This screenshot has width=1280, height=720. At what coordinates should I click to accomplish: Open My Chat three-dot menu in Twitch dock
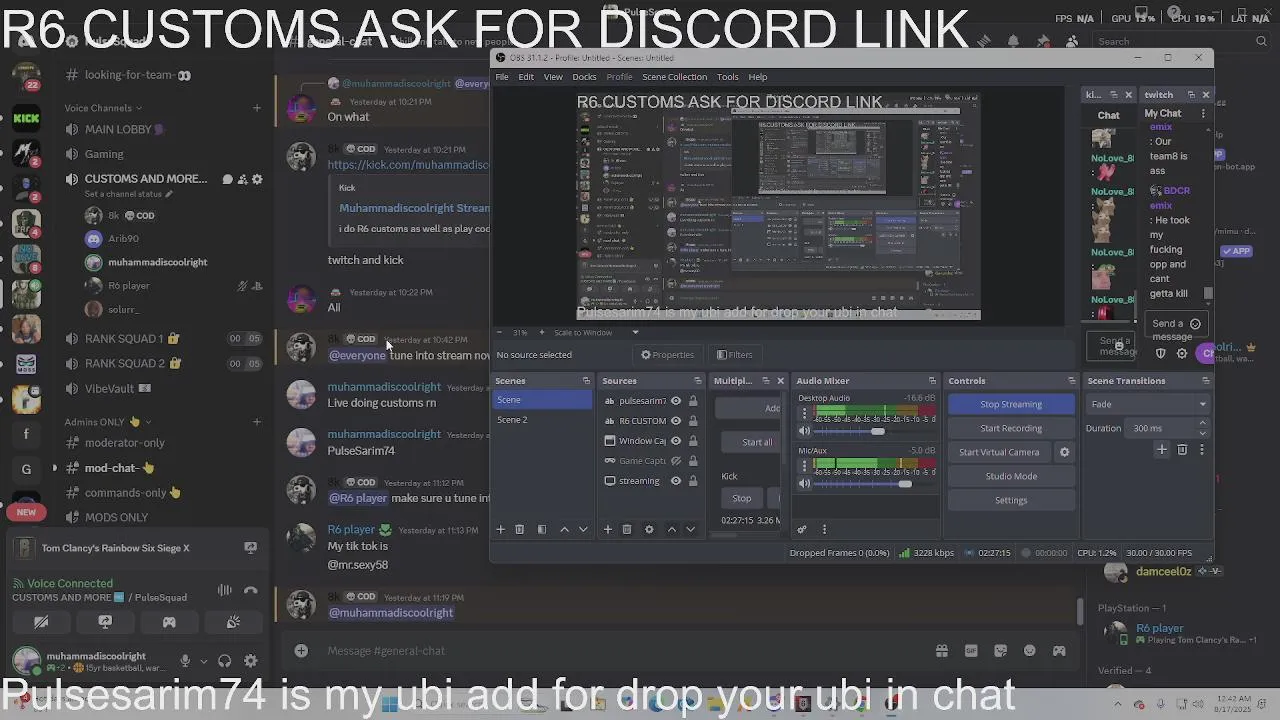(1203, 114)
